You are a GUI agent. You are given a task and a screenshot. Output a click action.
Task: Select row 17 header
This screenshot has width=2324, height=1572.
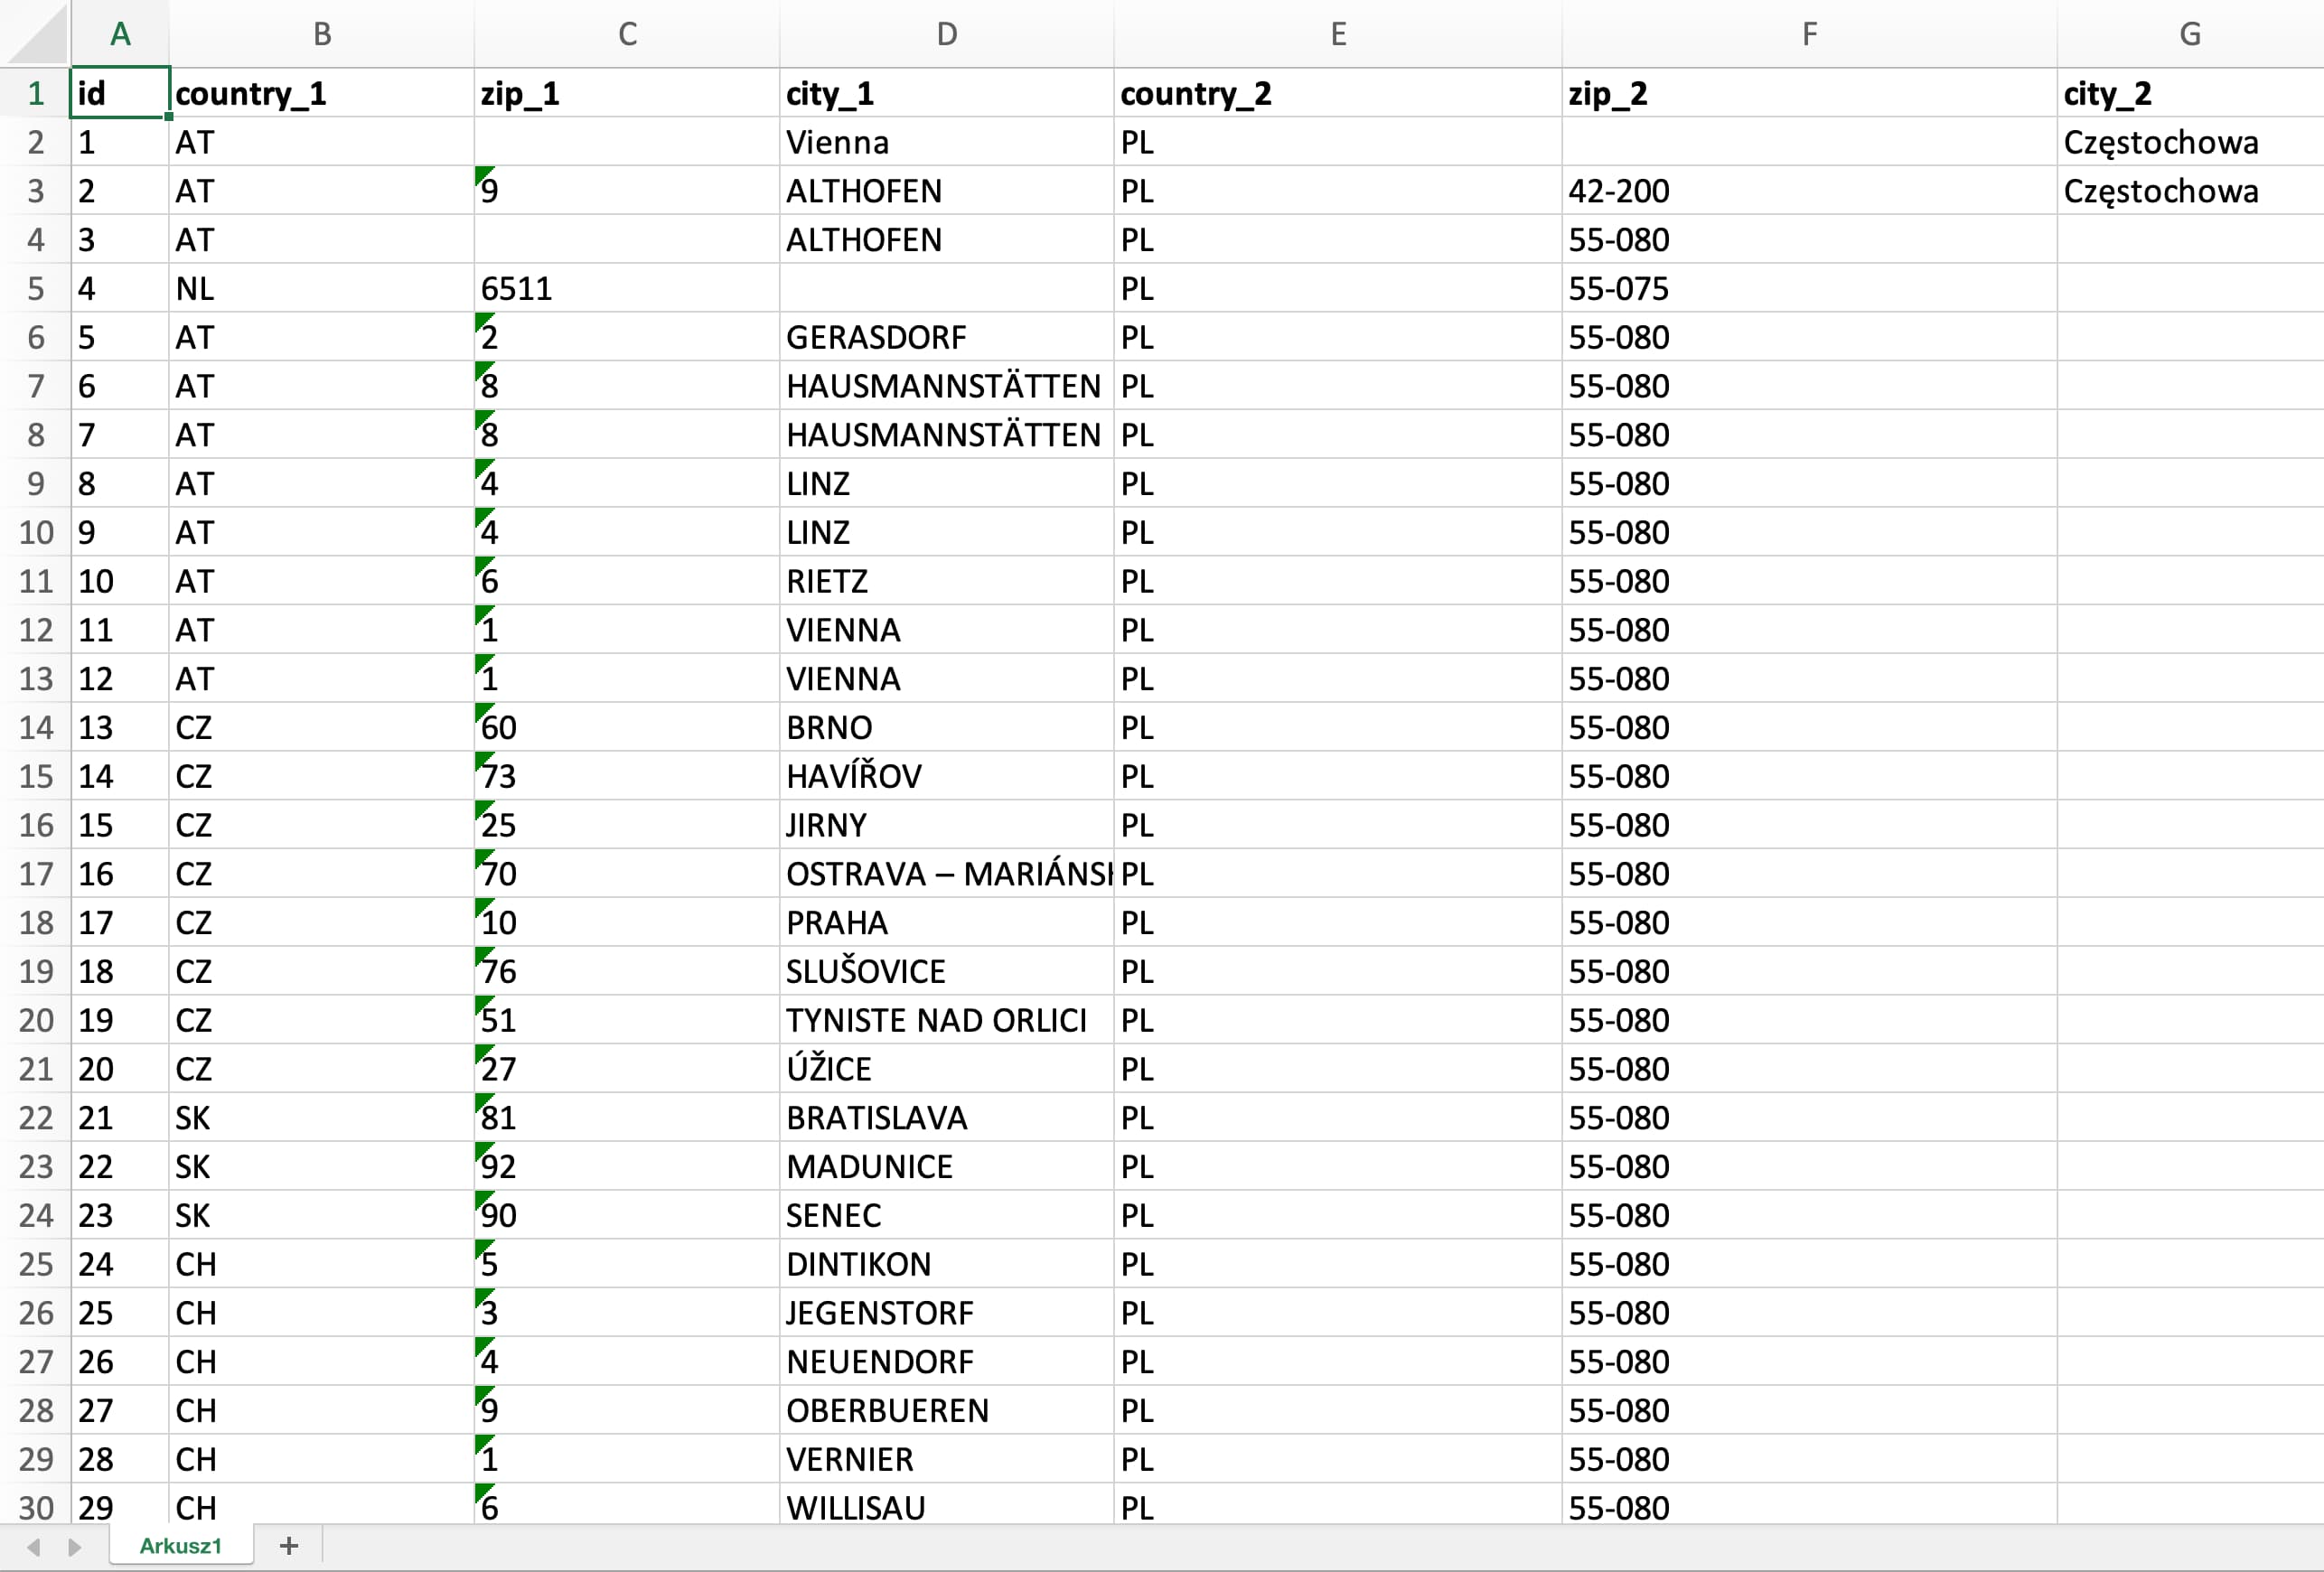(36, 874)
